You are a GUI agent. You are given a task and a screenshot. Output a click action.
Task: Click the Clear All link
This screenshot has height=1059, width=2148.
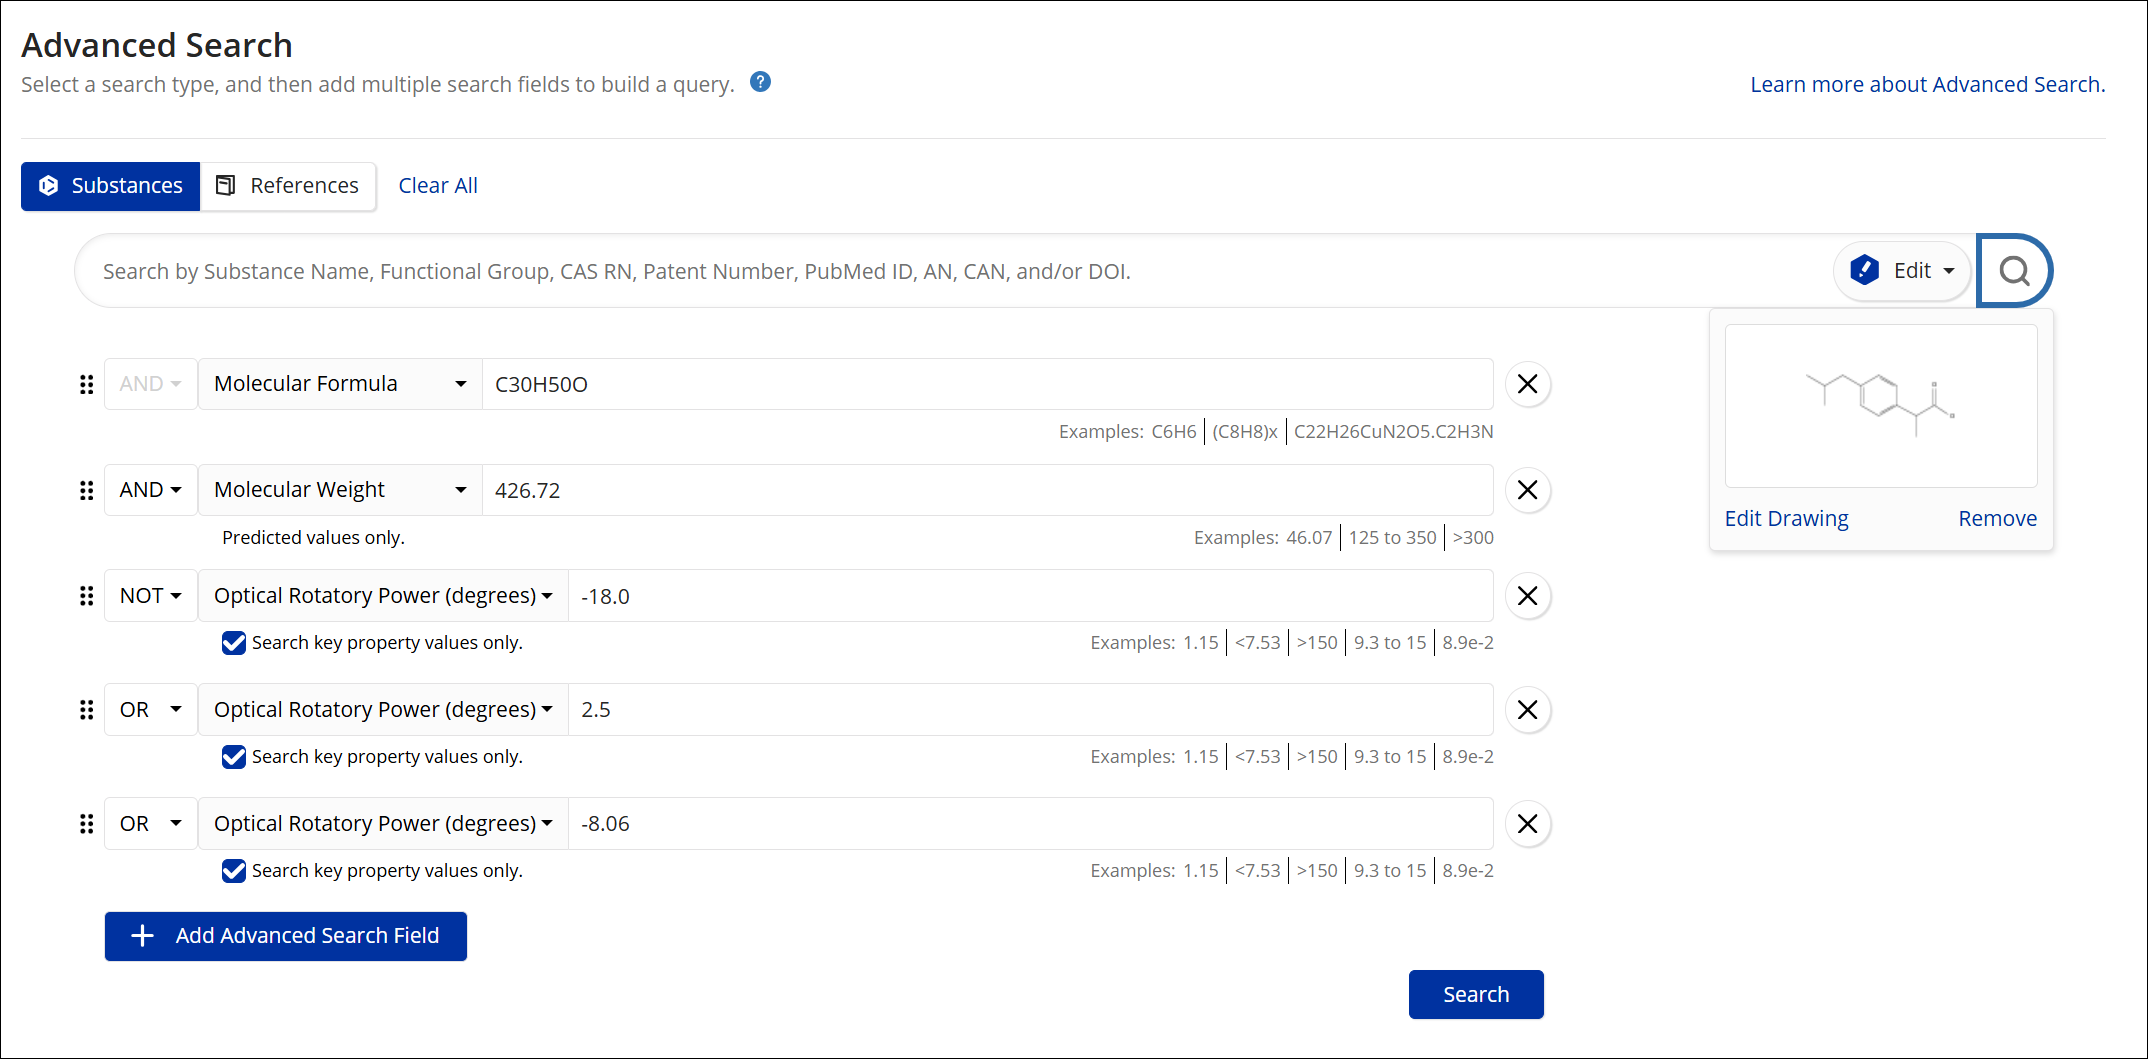point(438,186)
